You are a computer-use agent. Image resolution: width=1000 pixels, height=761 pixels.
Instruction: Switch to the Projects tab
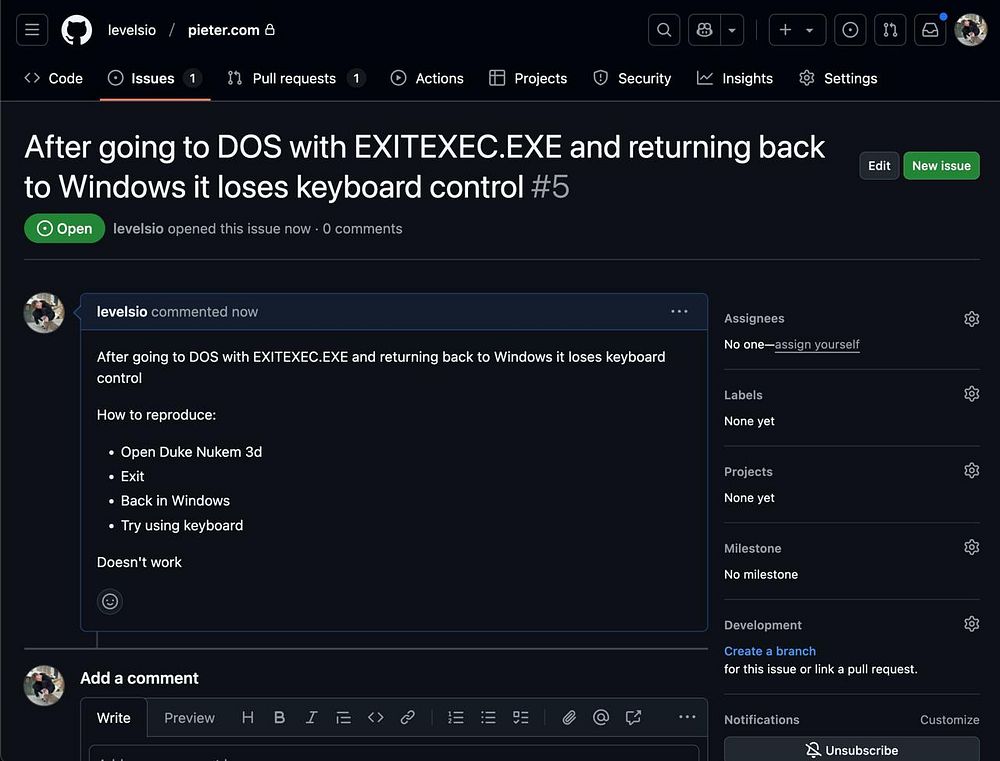pos(528,78)
